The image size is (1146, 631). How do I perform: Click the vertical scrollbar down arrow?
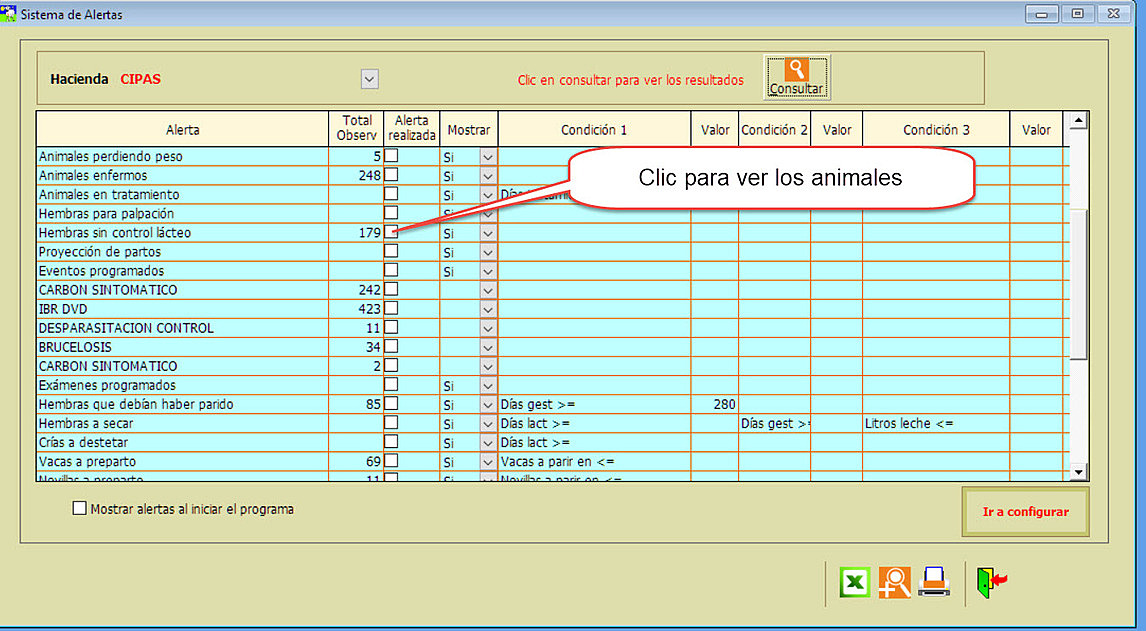coord(1078,471)
